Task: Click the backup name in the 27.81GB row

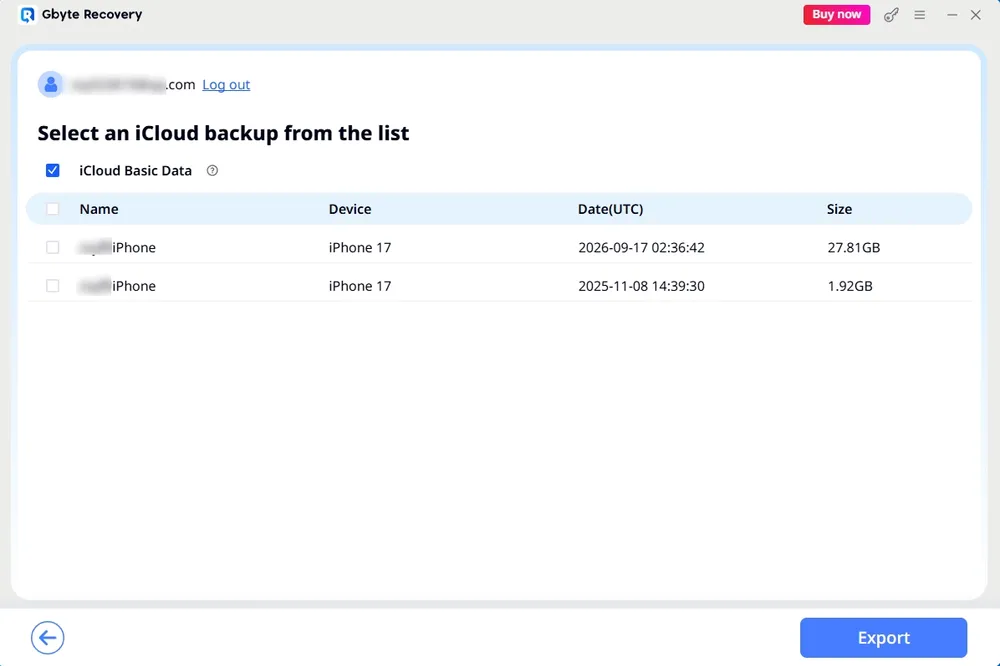Action: [117, 248]
